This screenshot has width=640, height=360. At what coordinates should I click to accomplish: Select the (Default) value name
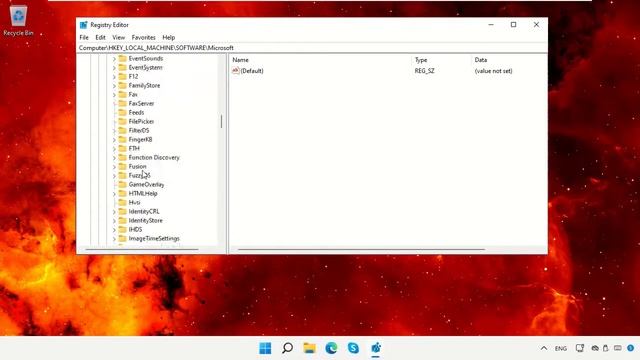[x=252, y=71]
